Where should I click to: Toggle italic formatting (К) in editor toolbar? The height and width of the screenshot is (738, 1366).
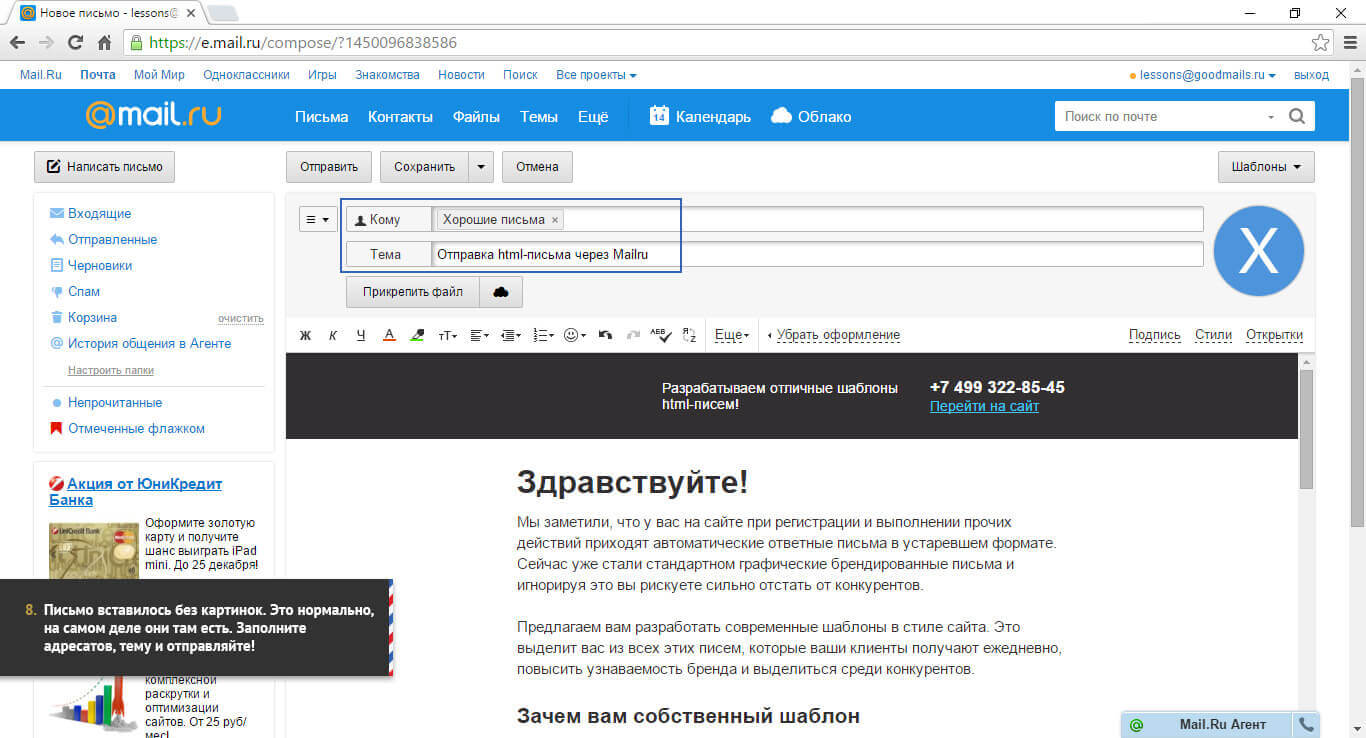[333, 336]
